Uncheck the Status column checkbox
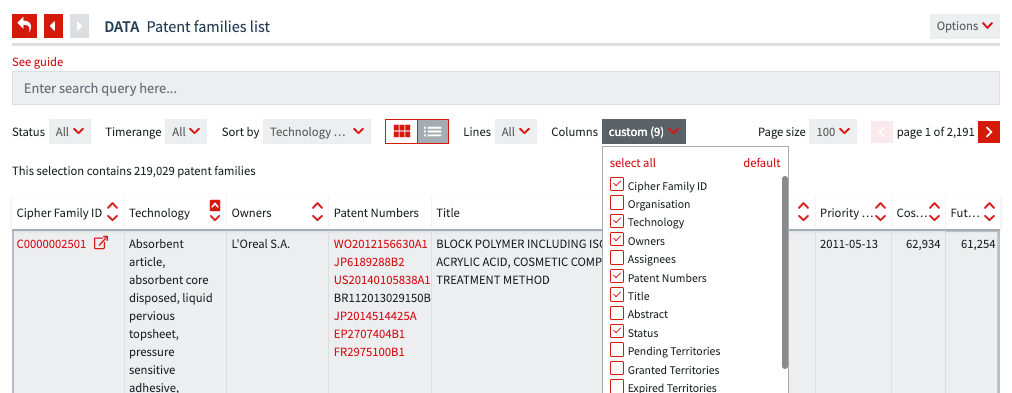 [x=616, y=332]
